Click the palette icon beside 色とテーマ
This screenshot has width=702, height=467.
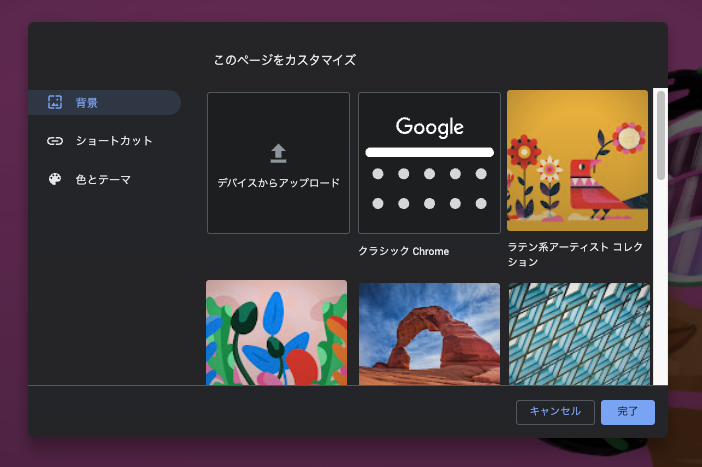click(x=55, y=180)
